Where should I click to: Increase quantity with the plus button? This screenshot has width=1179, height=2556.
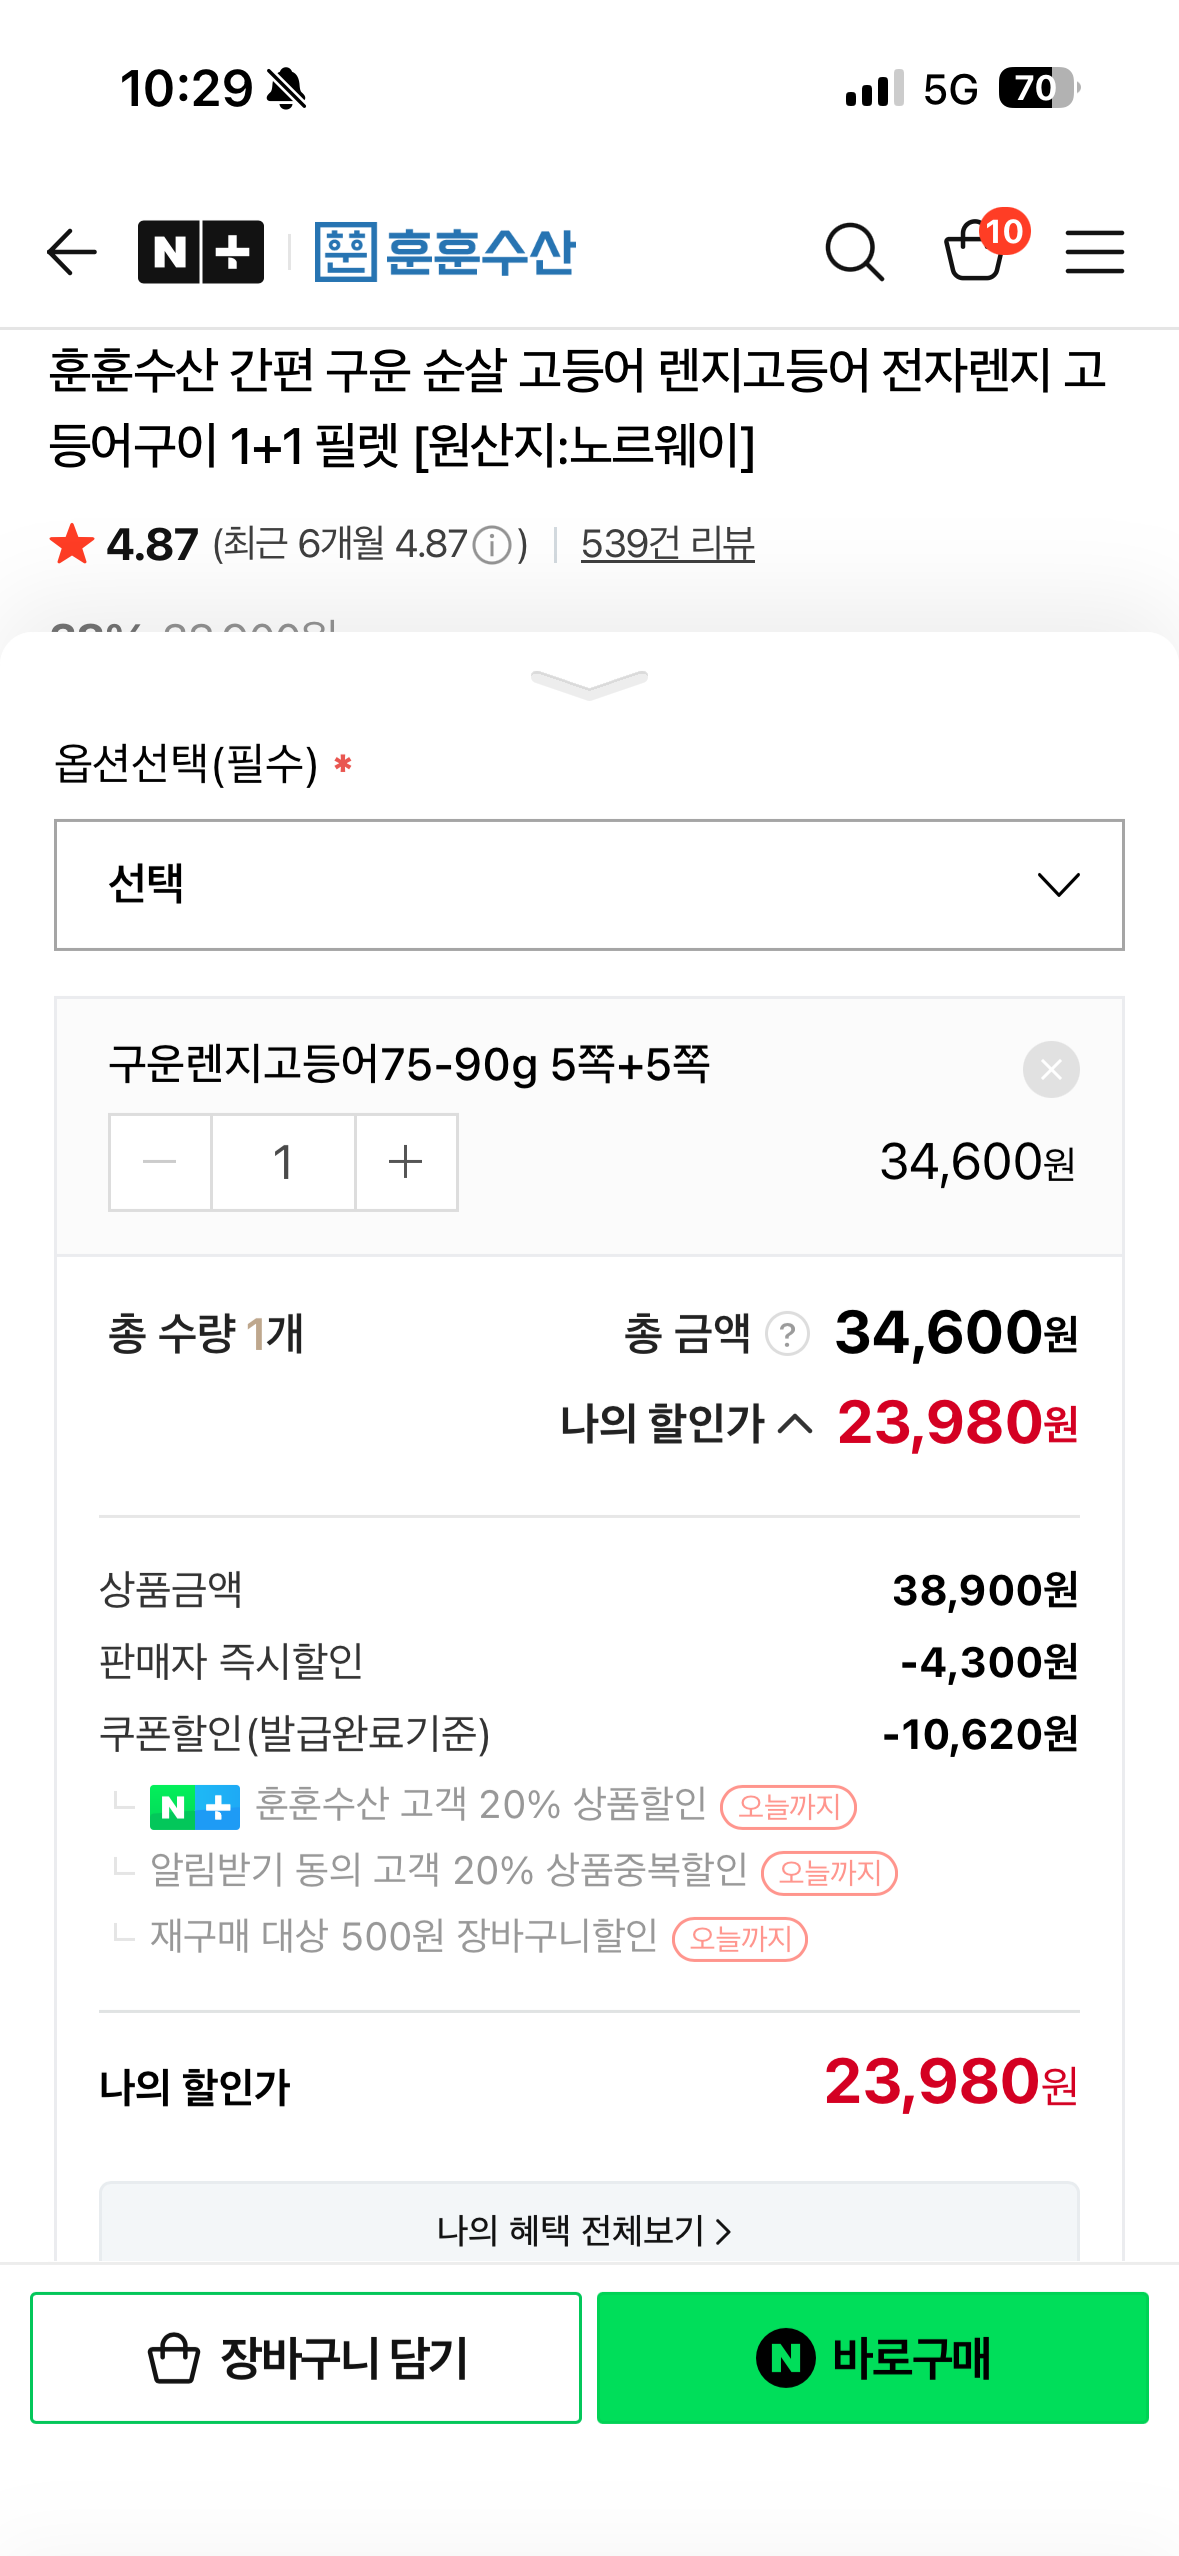406,1162
